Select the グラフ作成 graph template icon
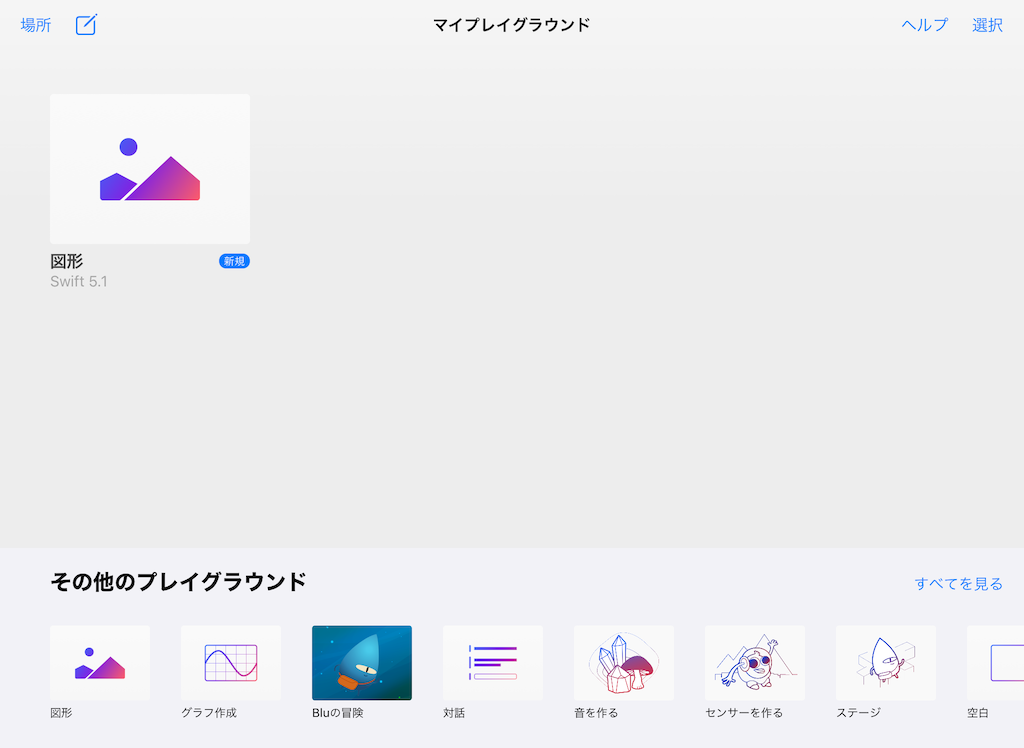The image size is (1024, 748). (231, 662)
